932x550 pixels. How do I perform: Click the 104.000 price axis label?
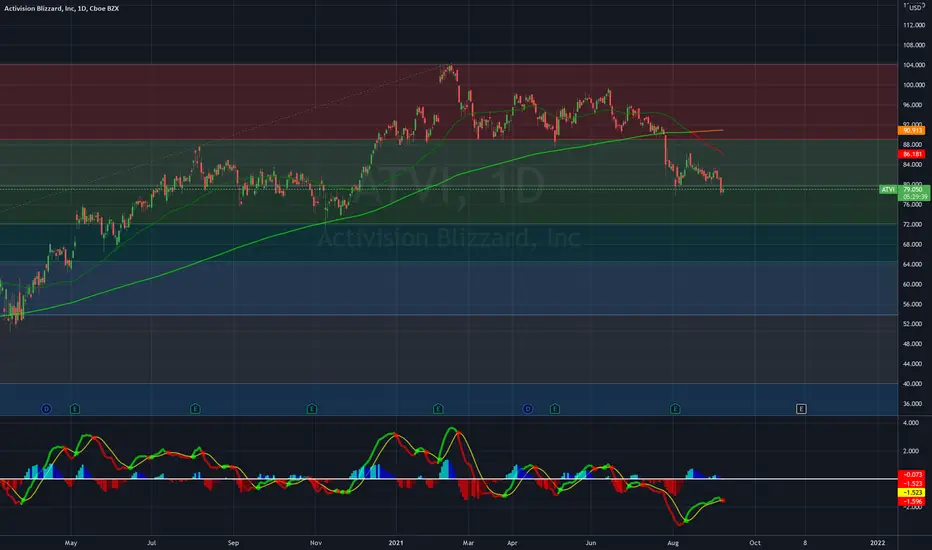[x=914, y=65]
